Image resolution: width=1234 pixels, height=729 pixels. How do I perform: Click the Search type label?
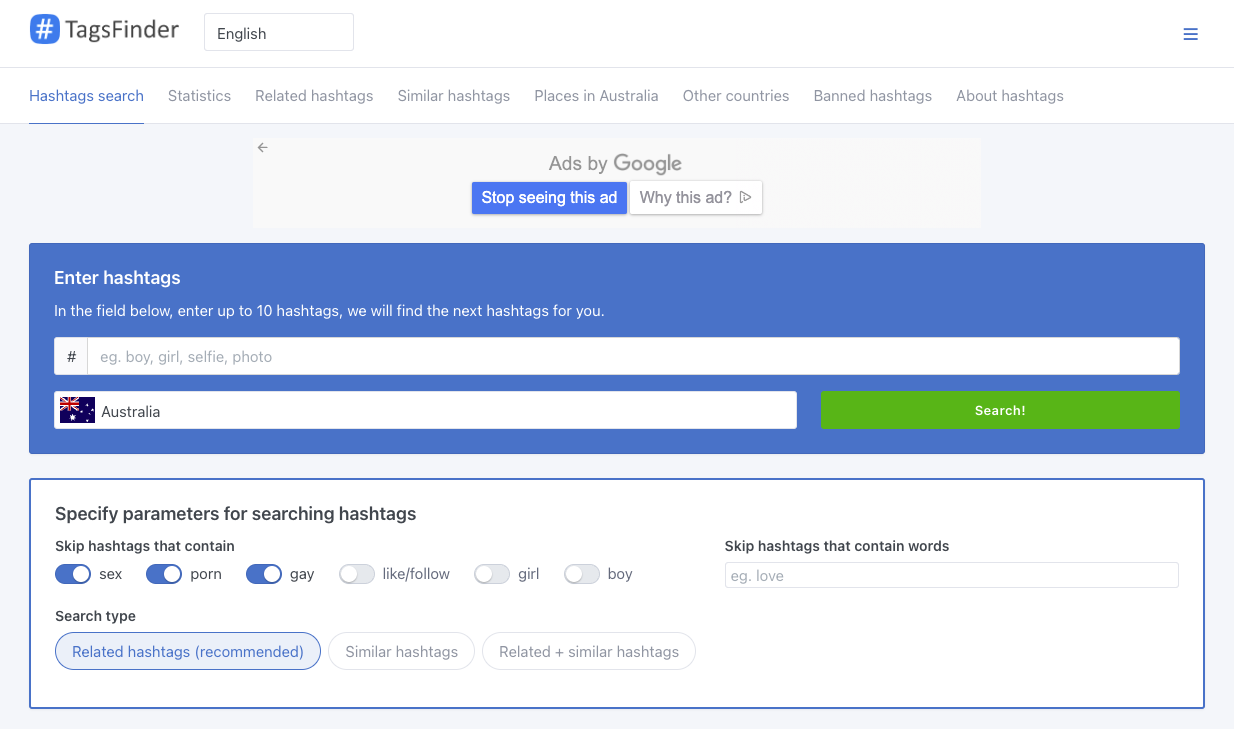(x=95, y=616)
